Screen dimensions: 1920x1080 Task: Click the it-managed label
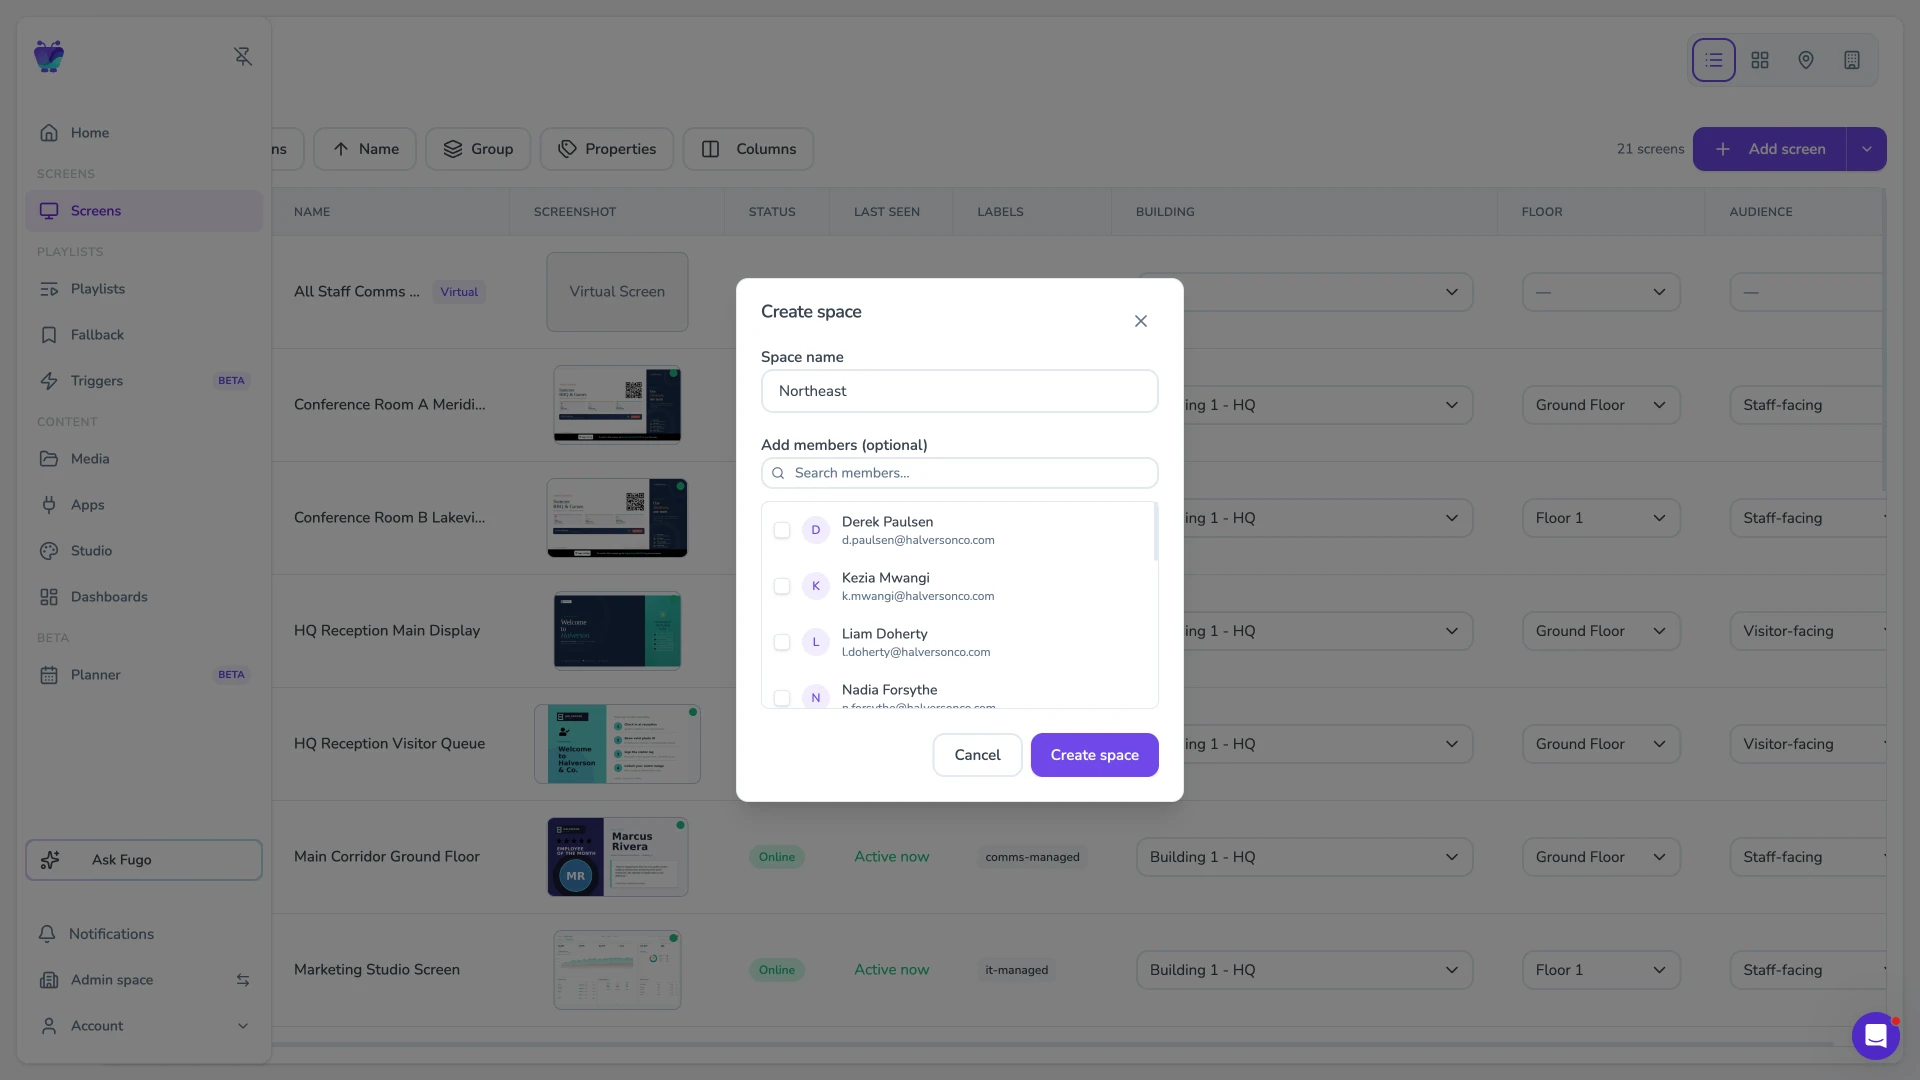pos(1016,970)
